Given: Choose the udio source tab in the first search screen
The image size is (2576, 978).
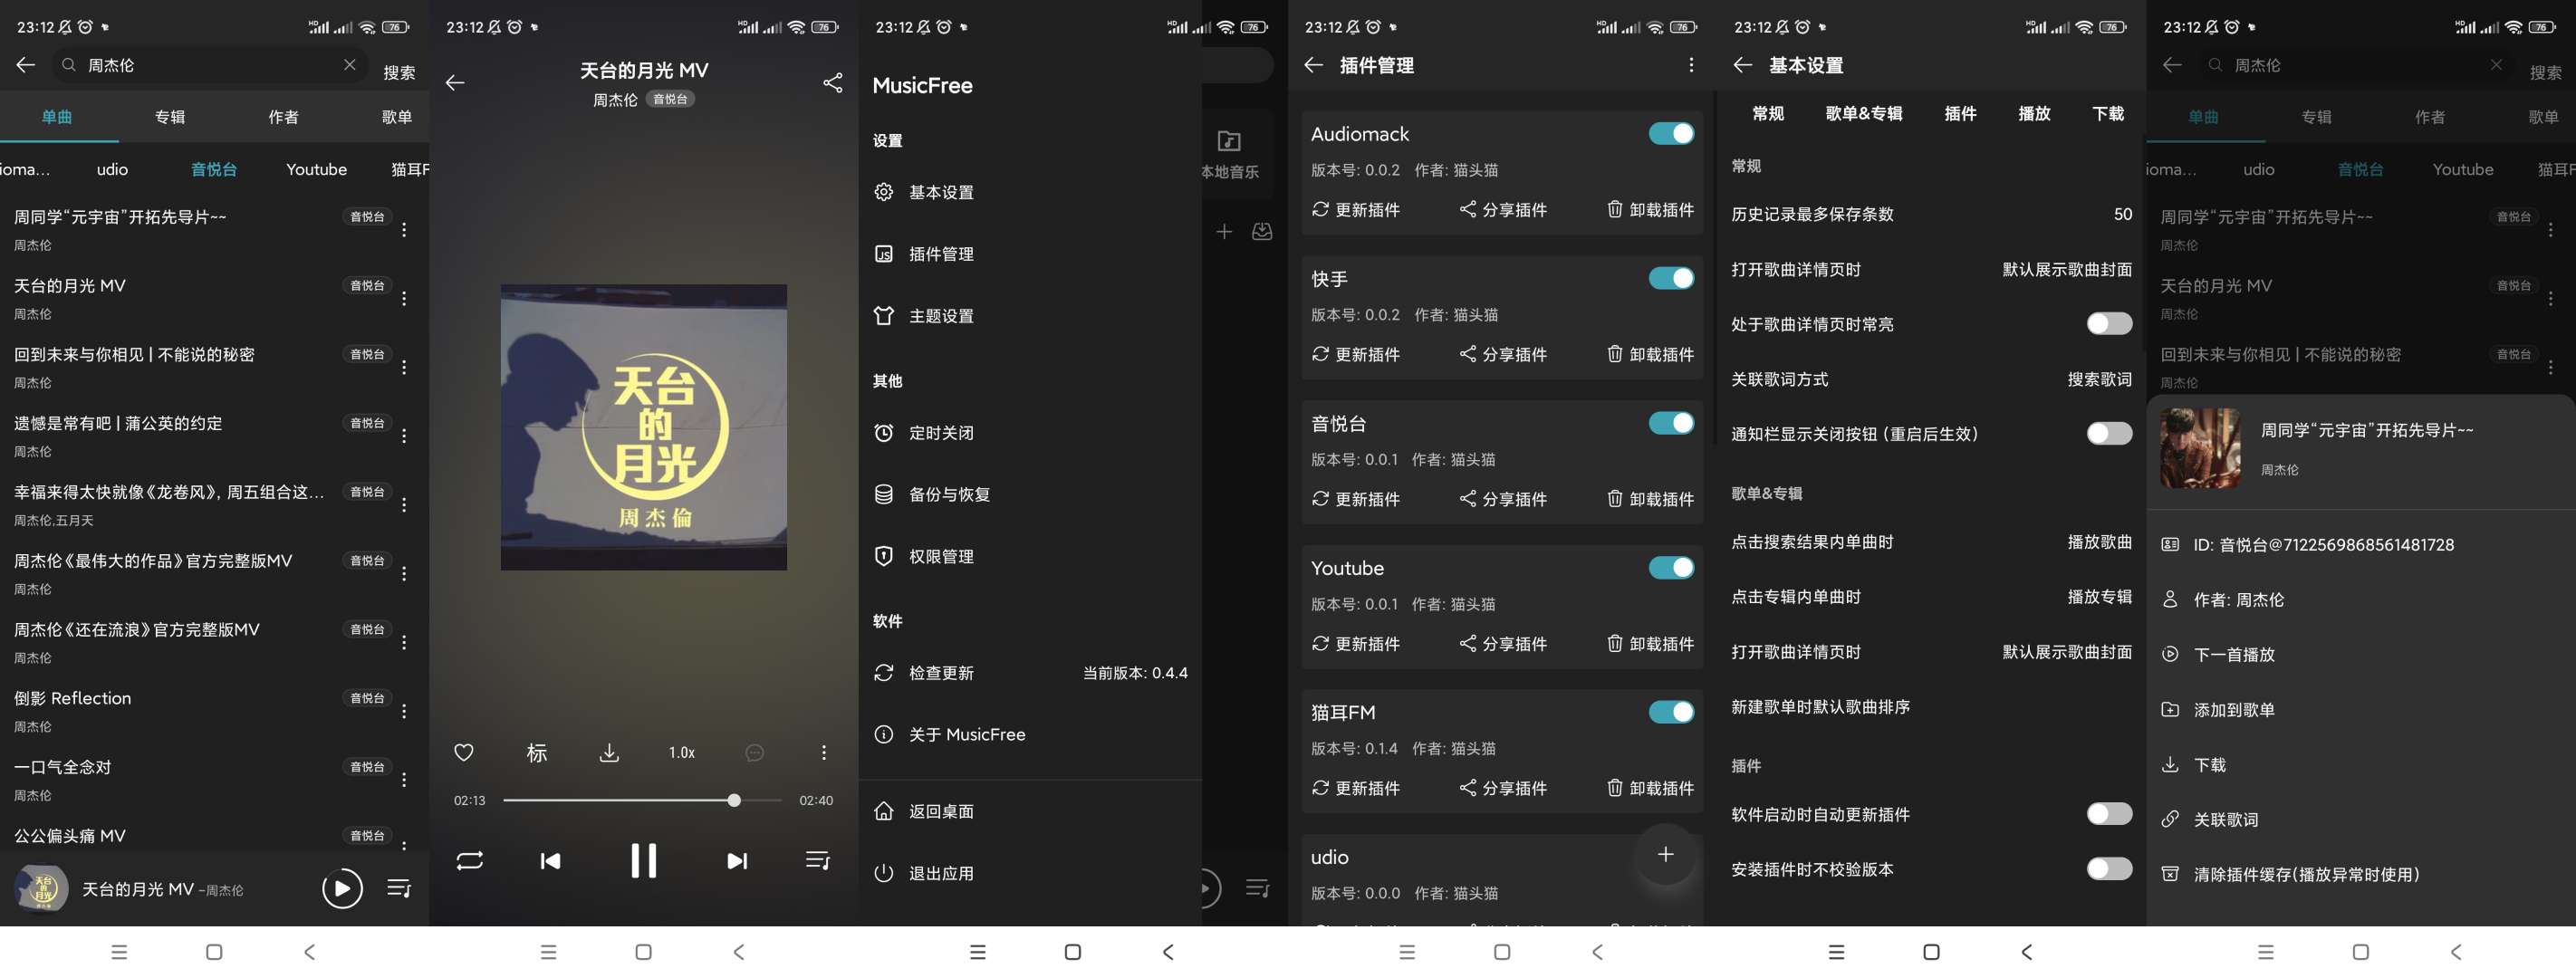Looking at the screenshot, I should 112,169.
